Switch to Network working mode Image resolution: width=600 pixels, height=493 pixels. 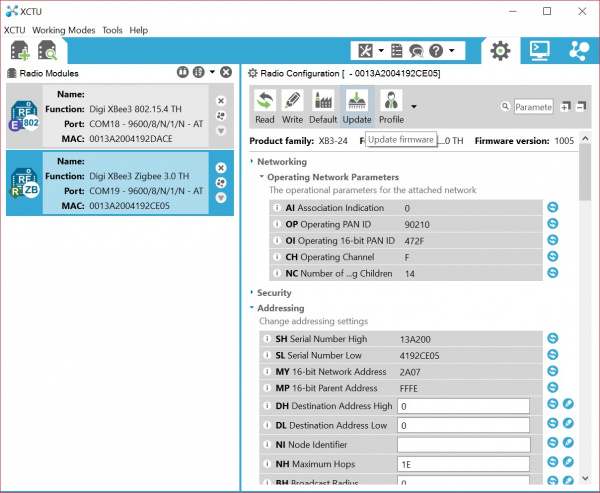coord(579,51)
